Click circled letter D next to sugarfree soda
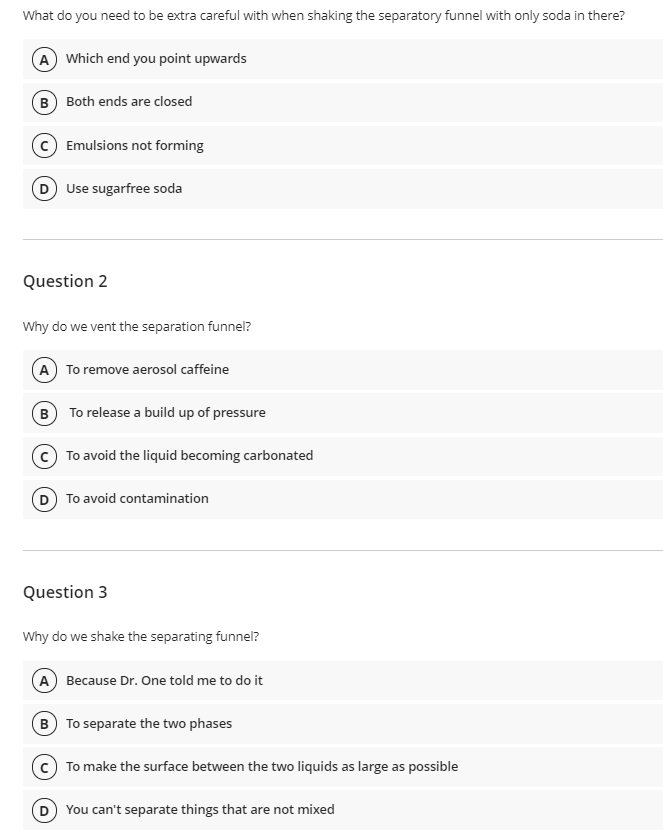The height and width of the screenshot is (835, 663). click(x=45, y=188)
